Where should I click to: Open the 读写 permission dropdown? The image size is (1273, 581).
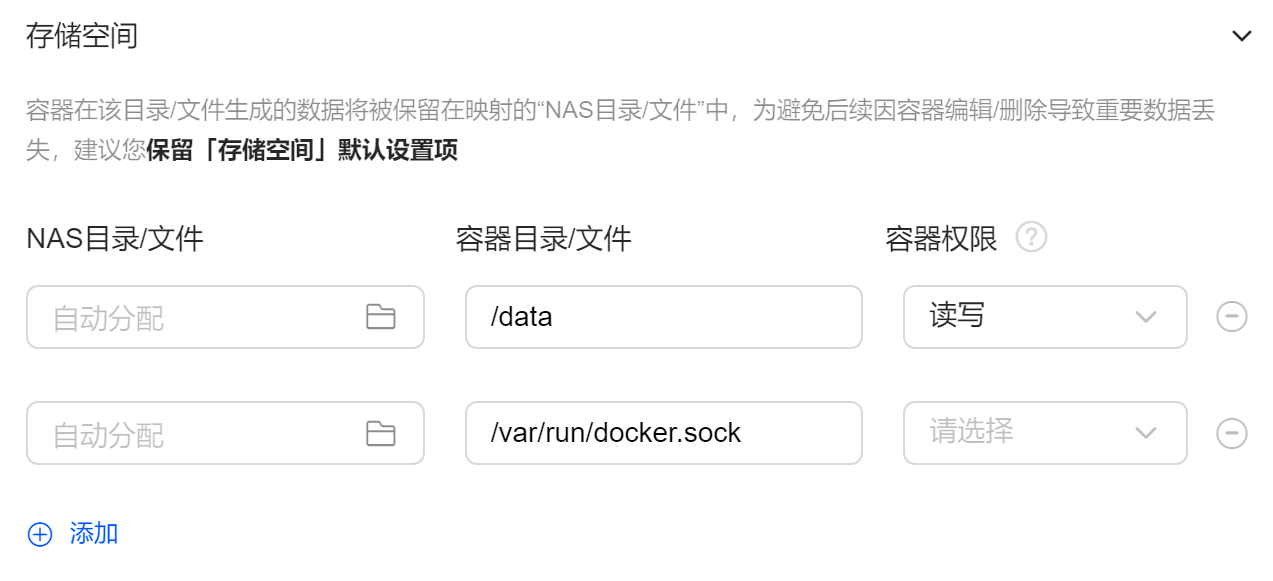click(x=1045, y=317)
